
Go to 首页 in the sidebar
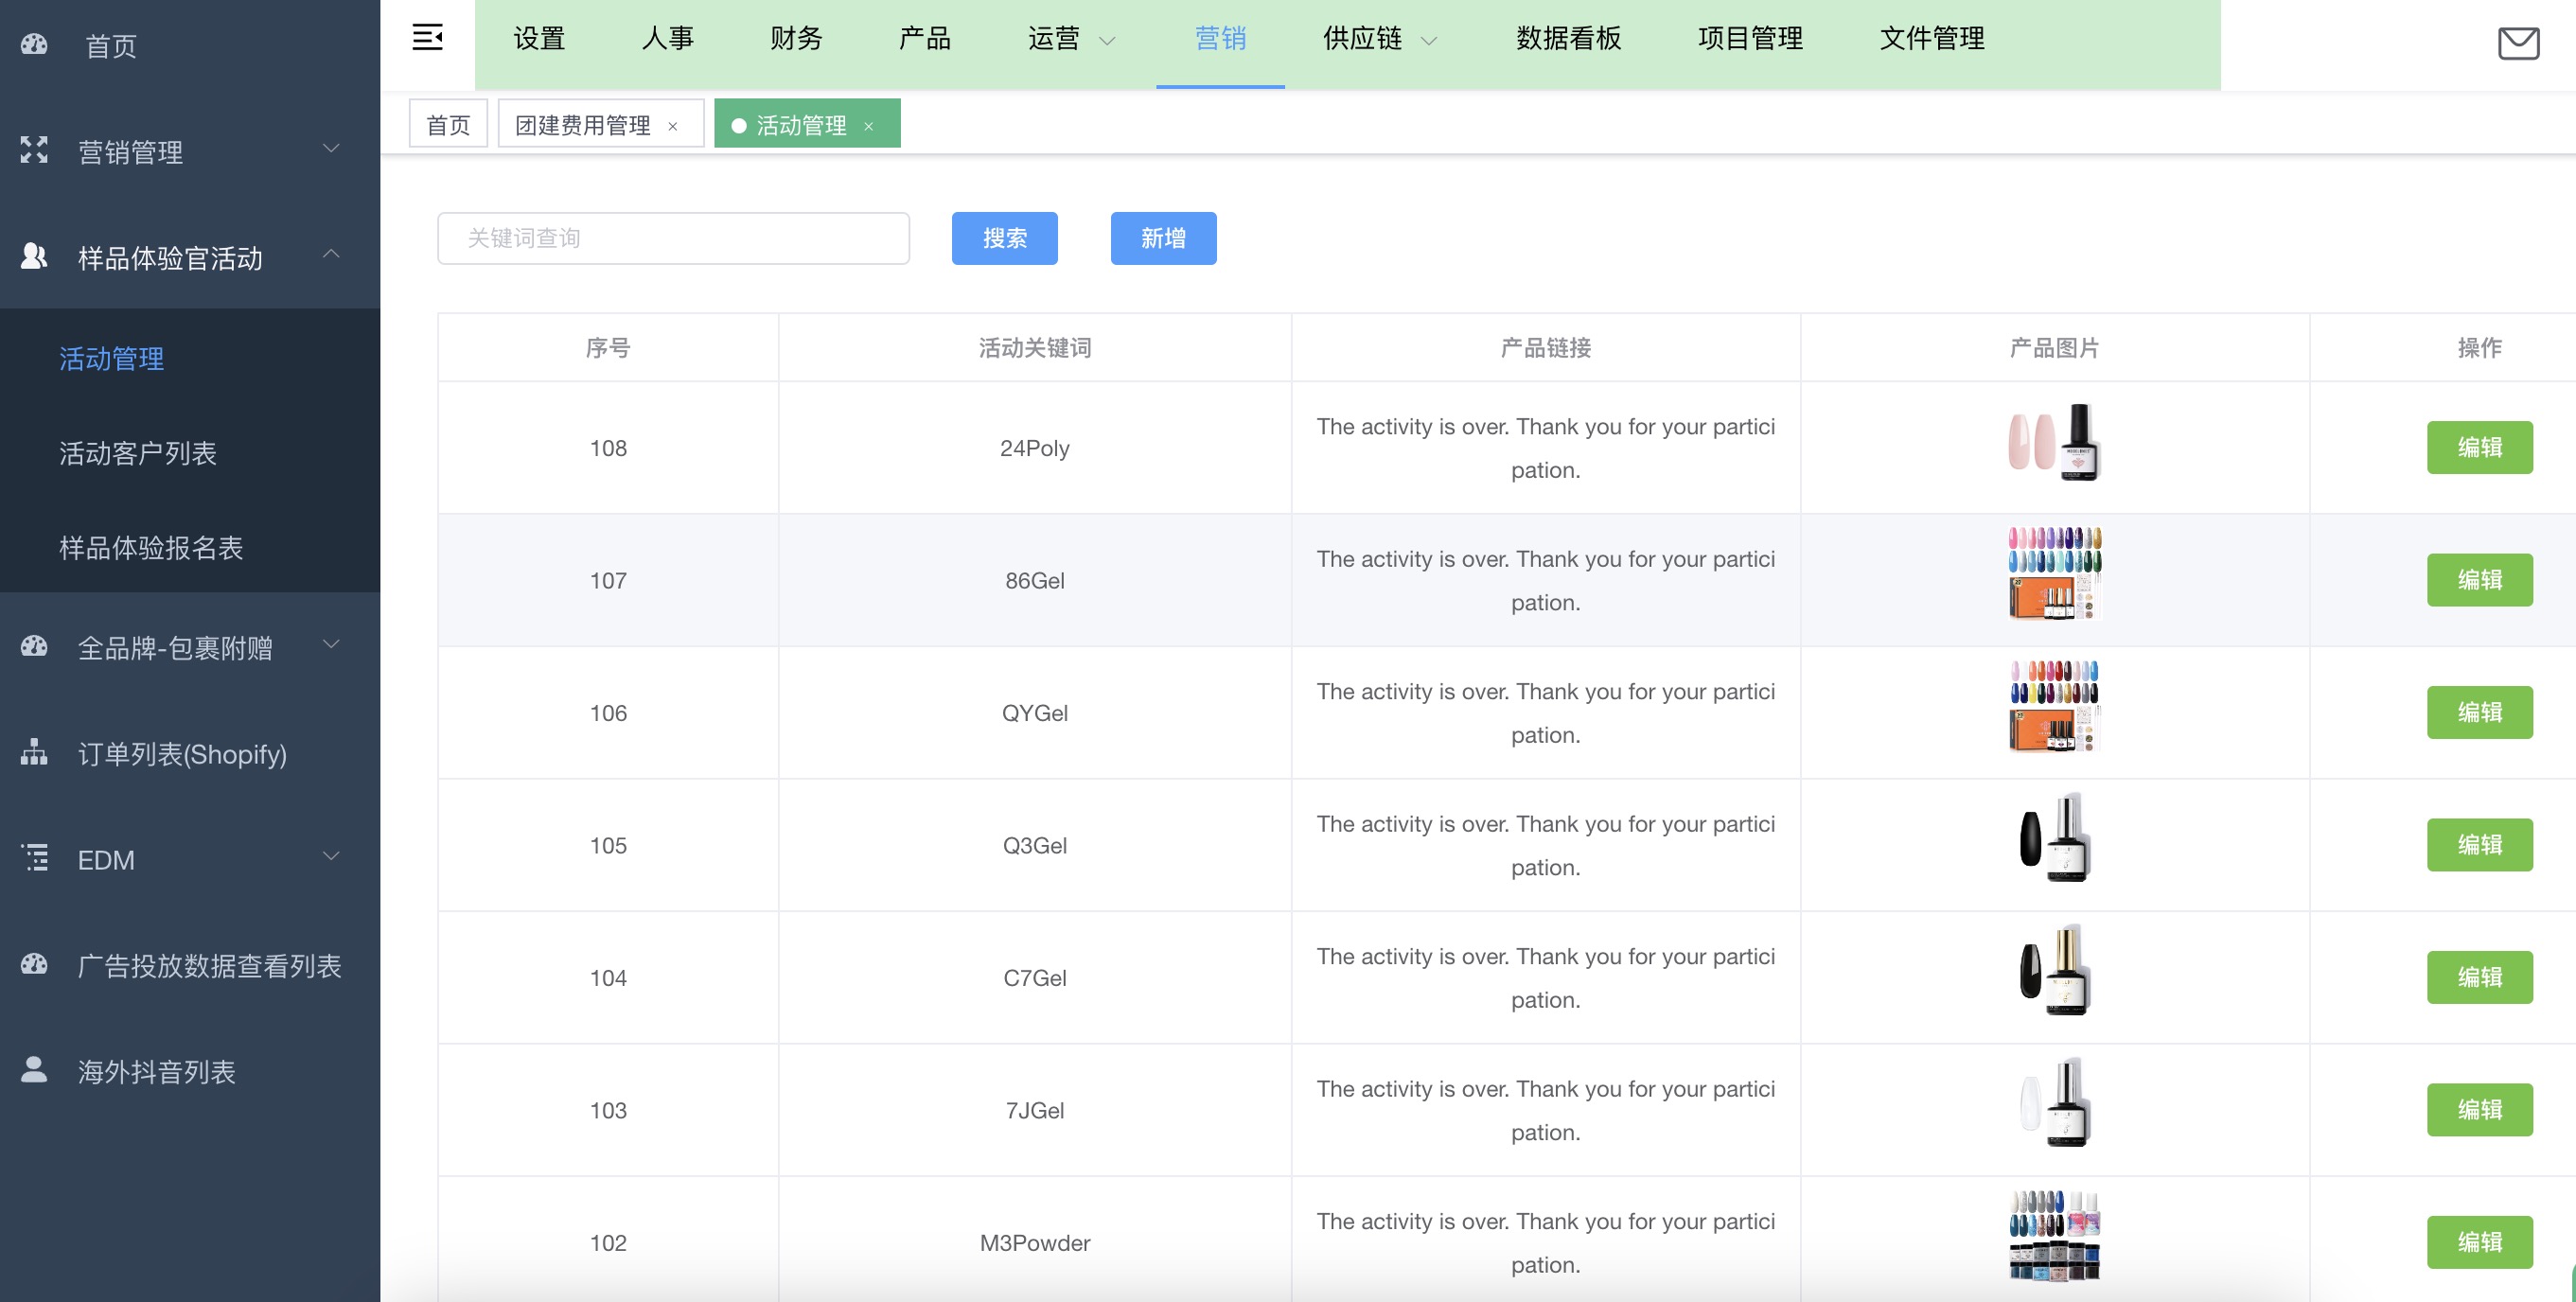coord(190,45)
